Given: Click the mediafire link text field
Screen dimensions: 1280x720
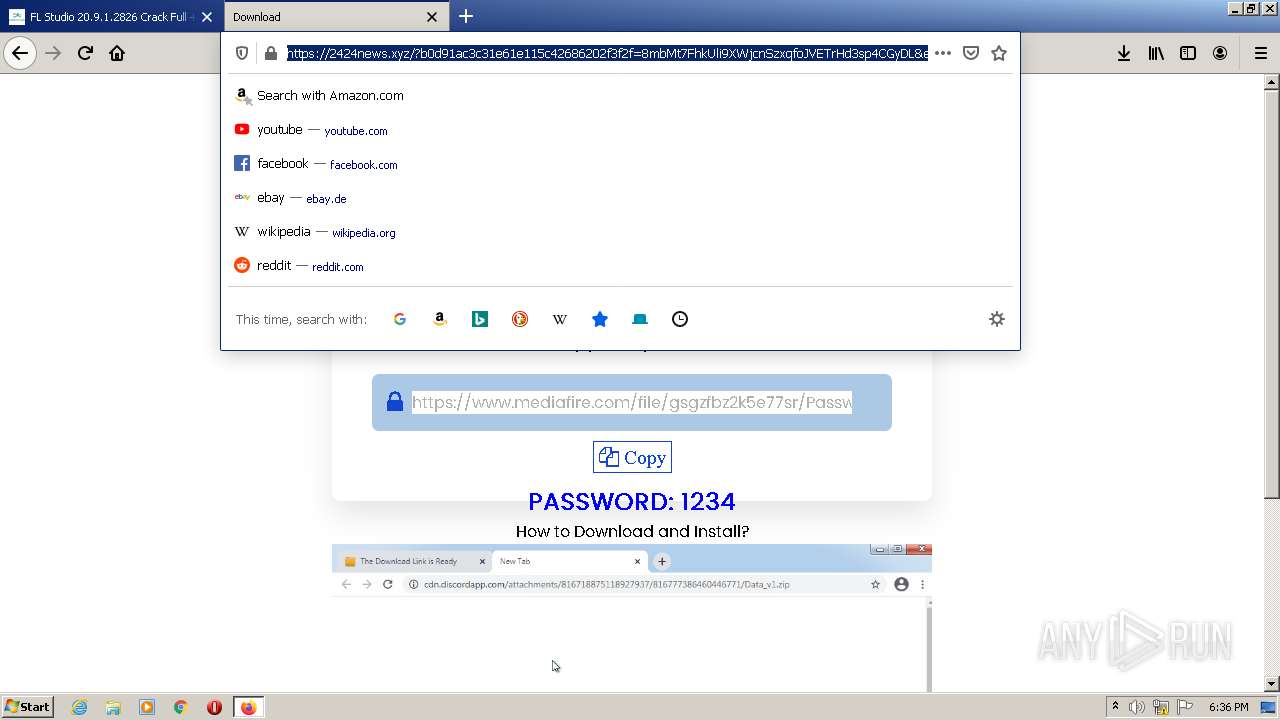Looking at the screenshot, I should (632, 402).
